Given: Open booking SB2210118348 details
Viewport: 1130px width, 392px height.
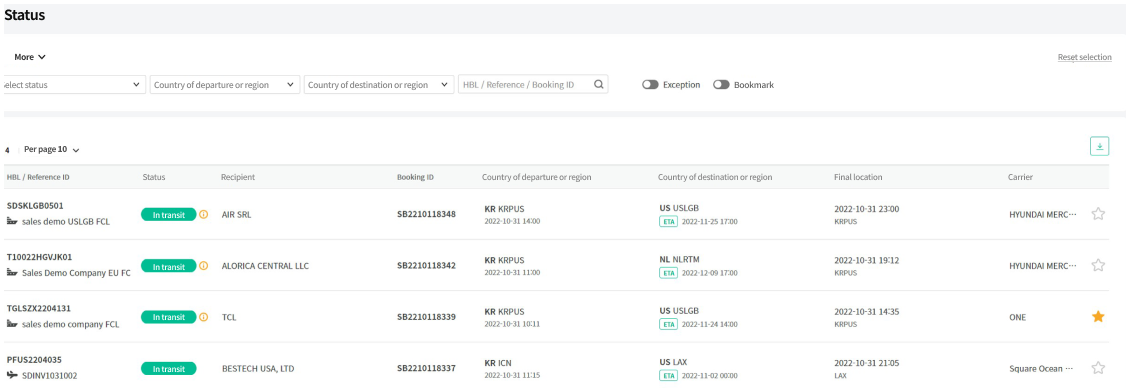Looking at the screenshot, I should (x=426, y=214).
